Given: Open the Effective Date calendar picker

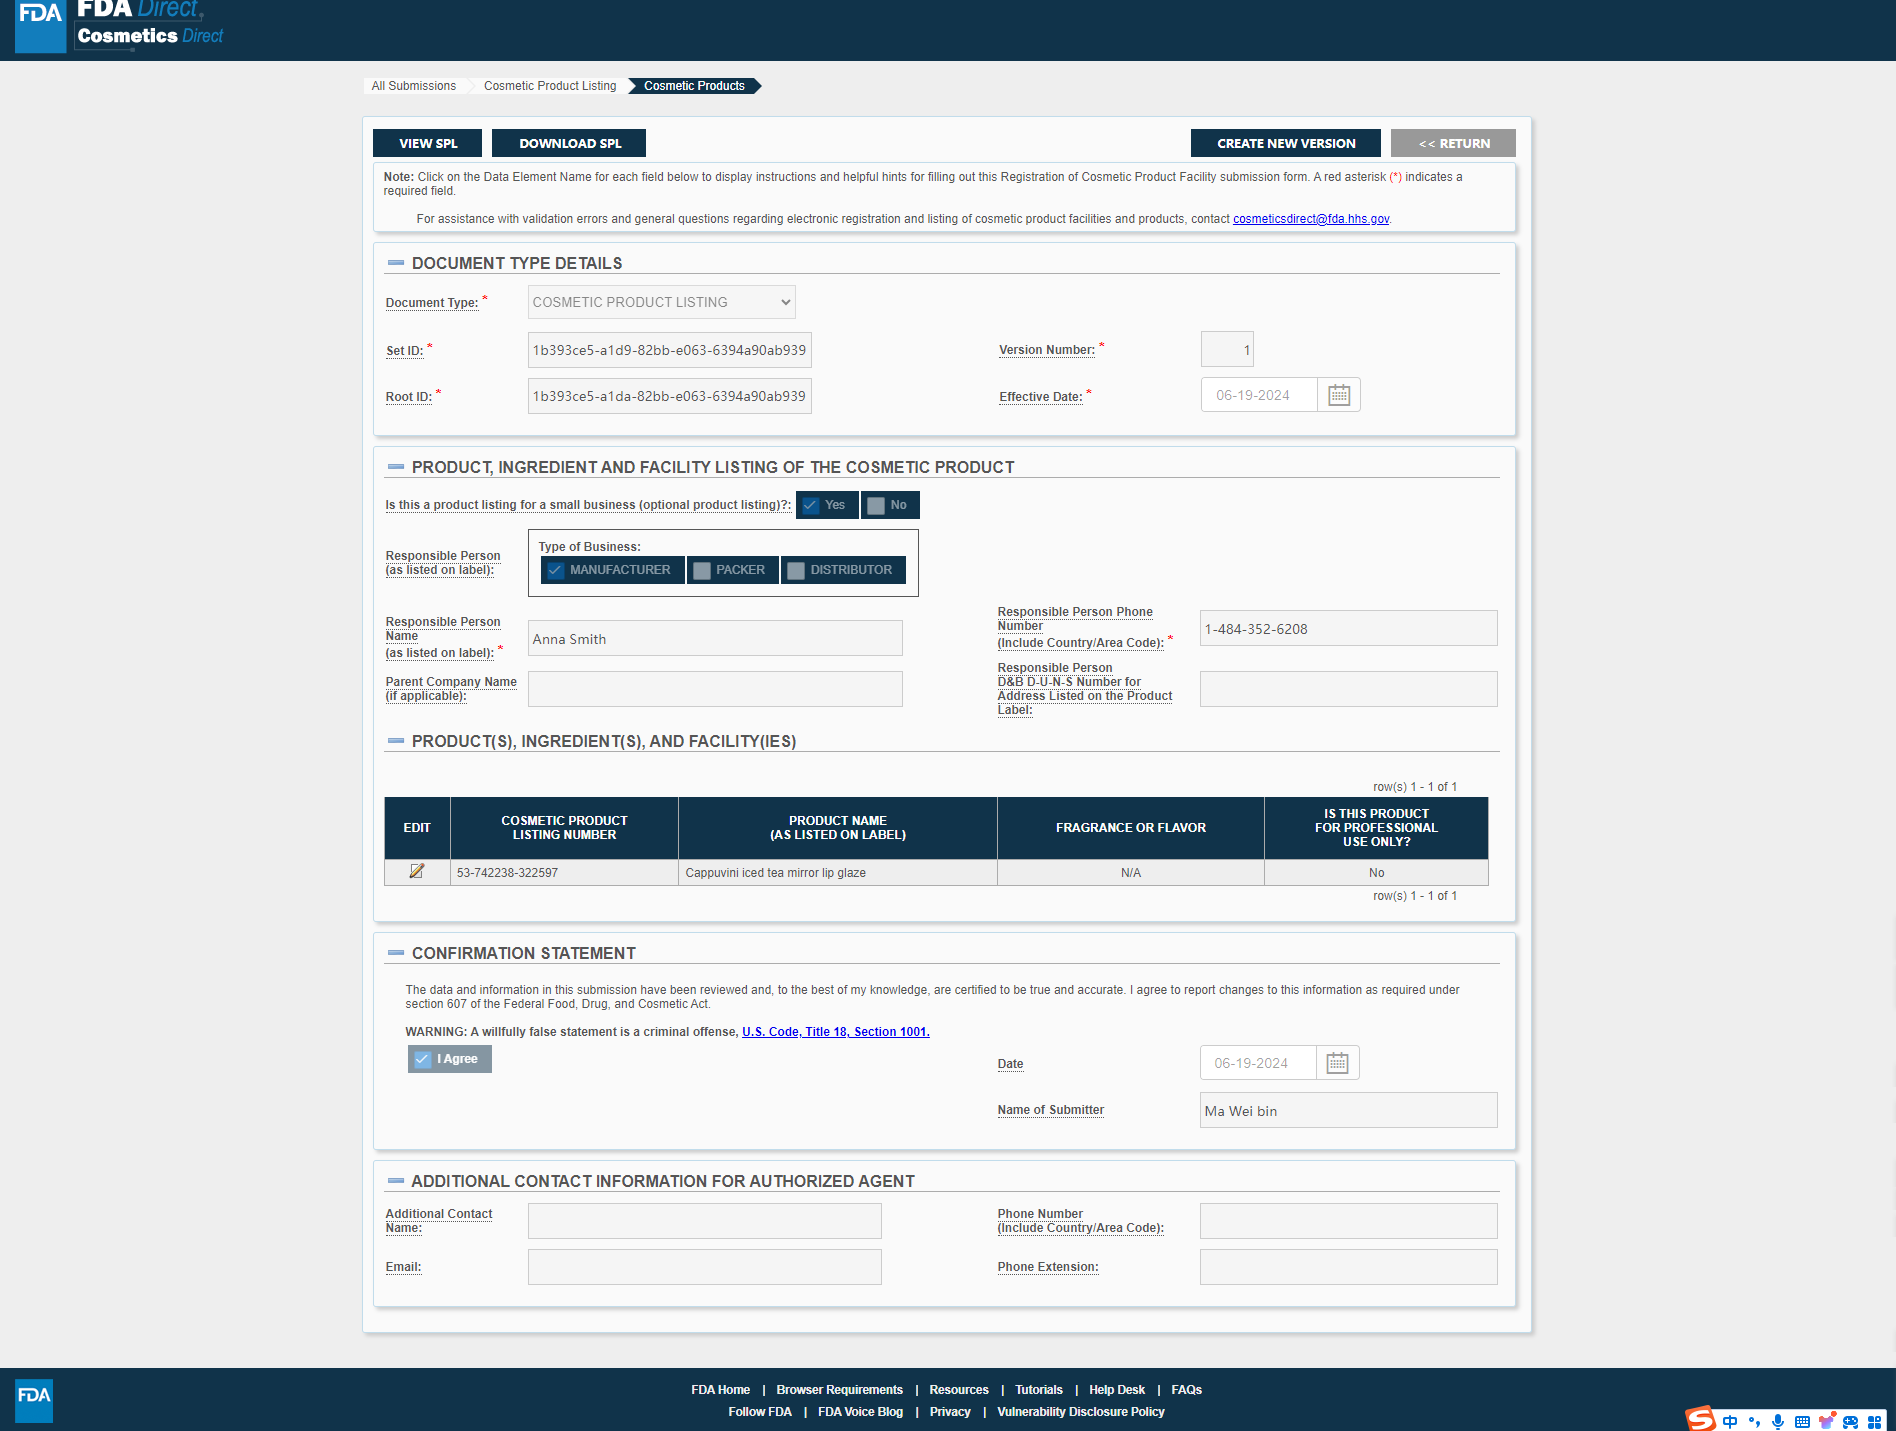Looking at the screenshot, I should point(1339,395).
